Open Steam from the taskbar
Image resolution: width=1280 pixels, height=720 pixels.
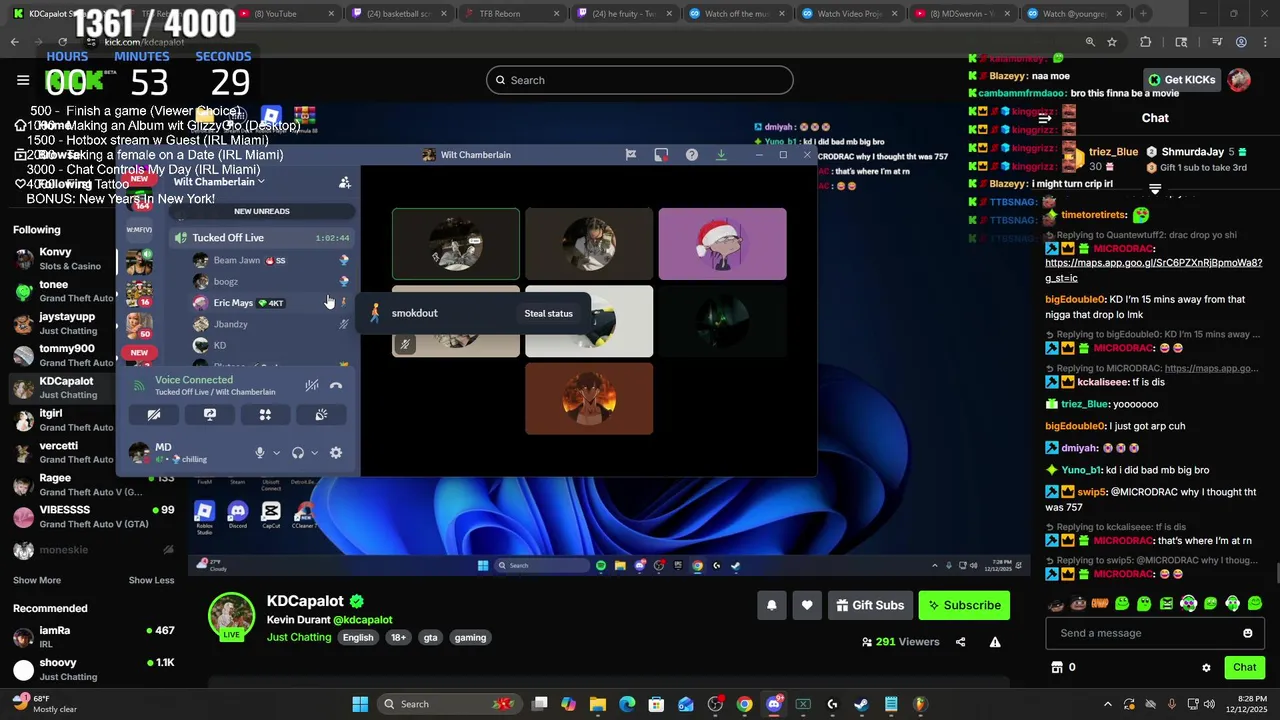[861, 704]
